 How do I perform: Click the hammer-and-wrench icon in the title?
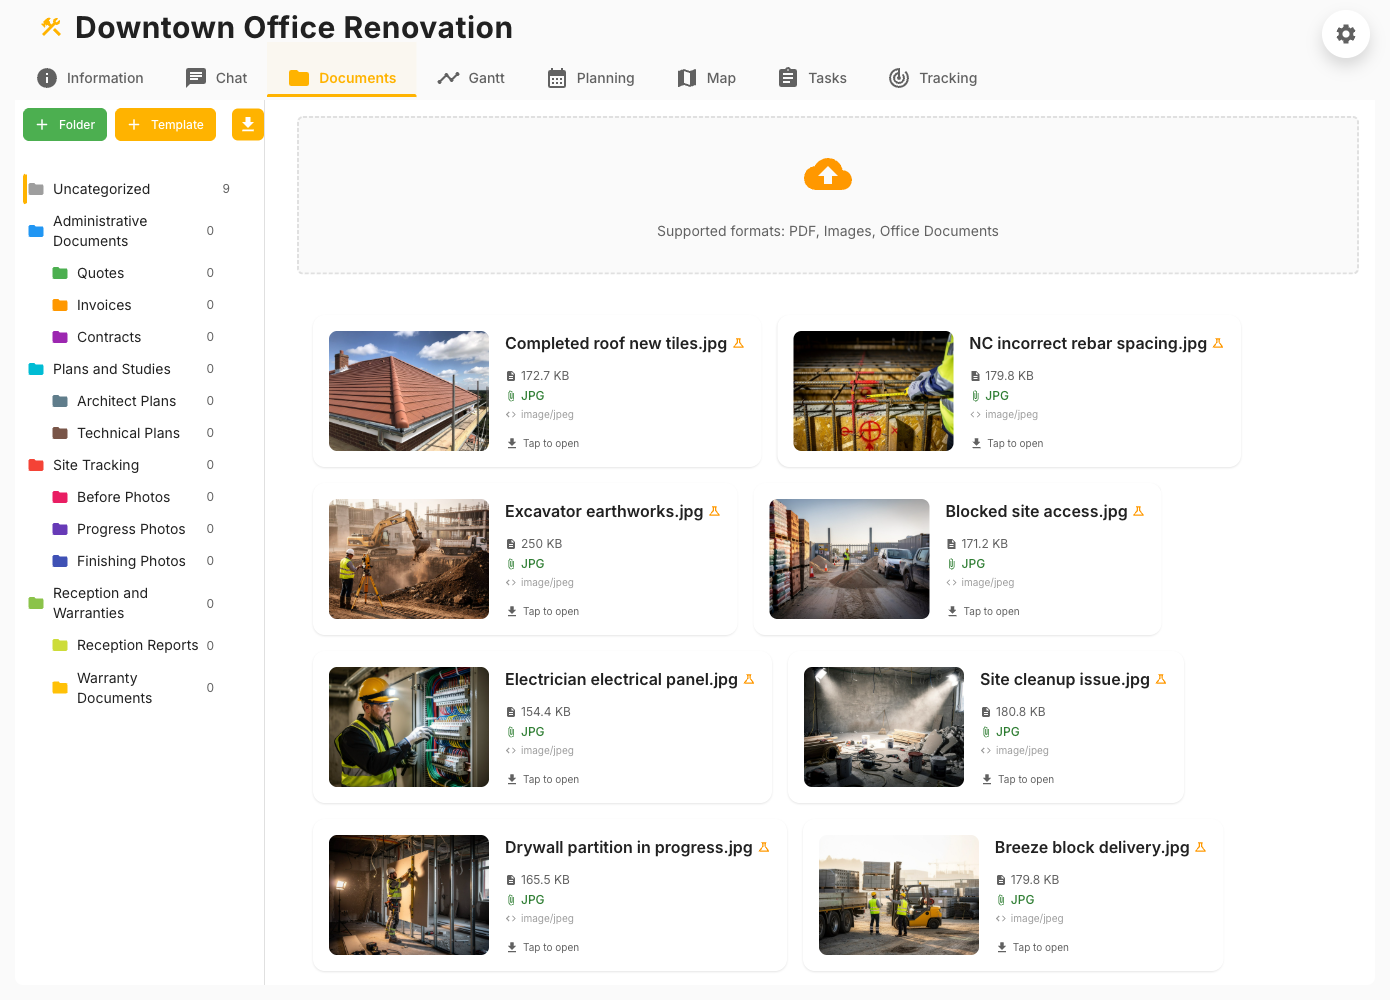(49, 27)
